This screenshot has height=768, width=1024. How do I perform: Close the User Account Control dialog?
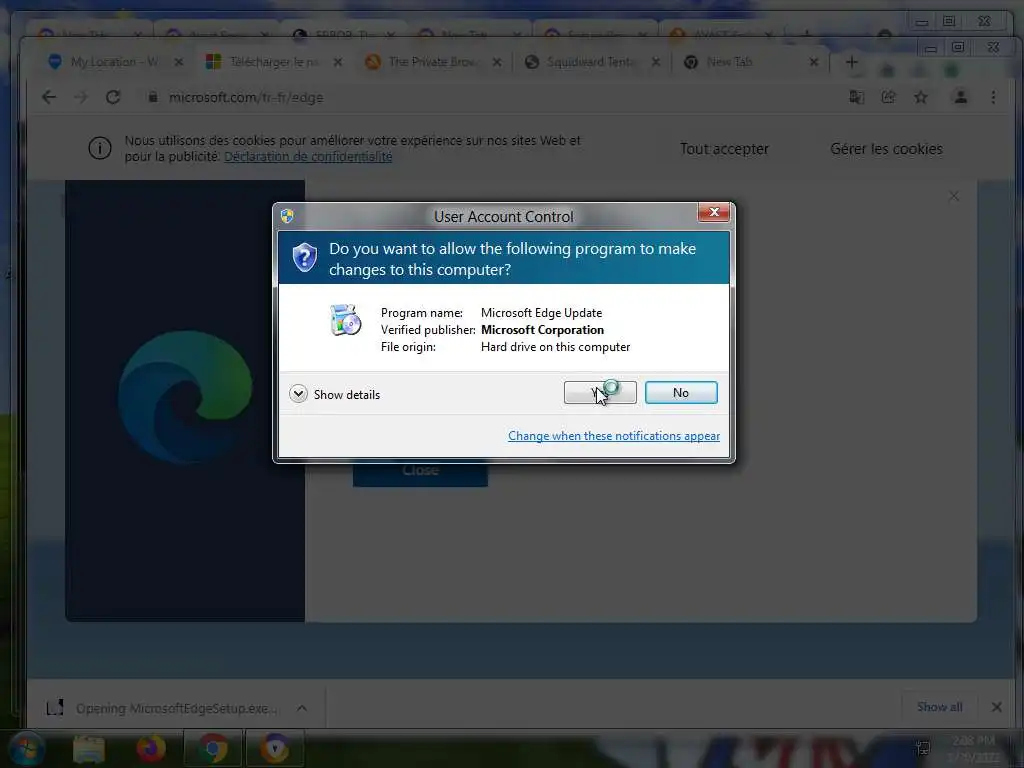pos(714,212)
